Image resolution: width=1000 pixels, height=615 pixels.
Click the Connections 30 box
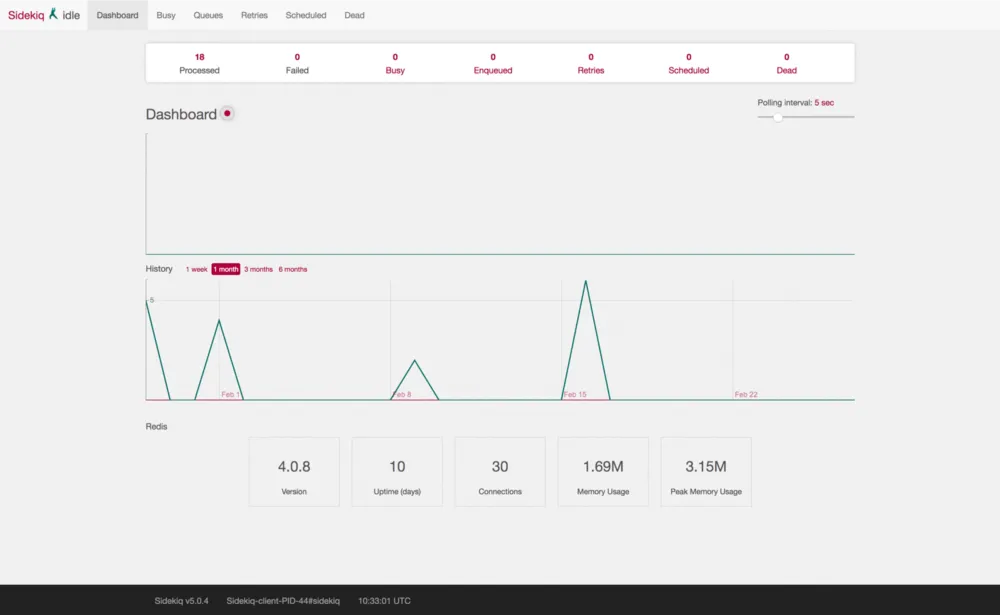tap(500, 472)
